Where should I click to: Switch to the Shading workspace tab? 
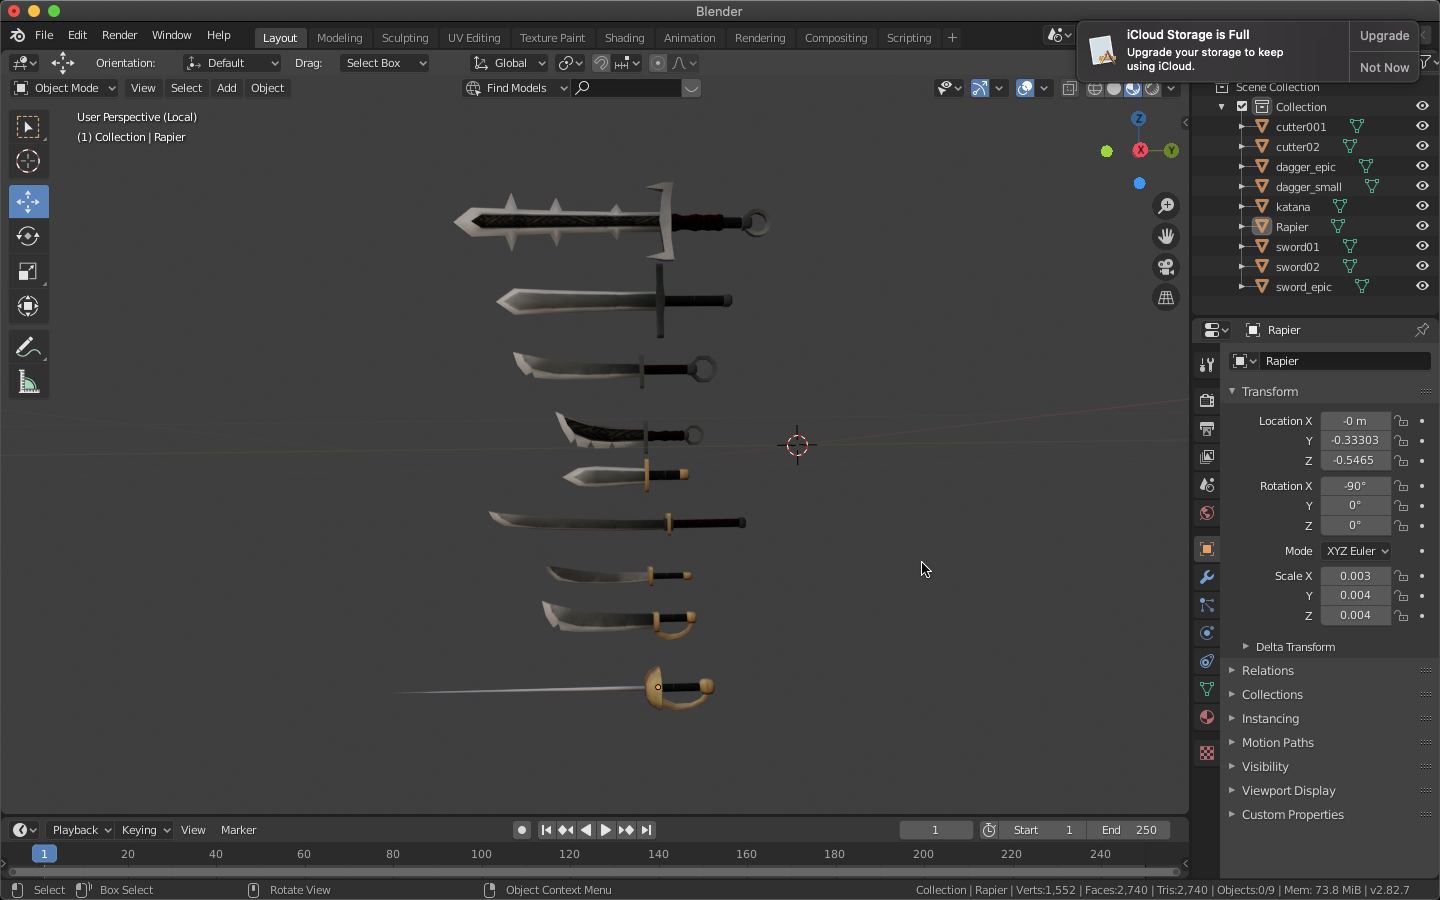coord(625,37)
